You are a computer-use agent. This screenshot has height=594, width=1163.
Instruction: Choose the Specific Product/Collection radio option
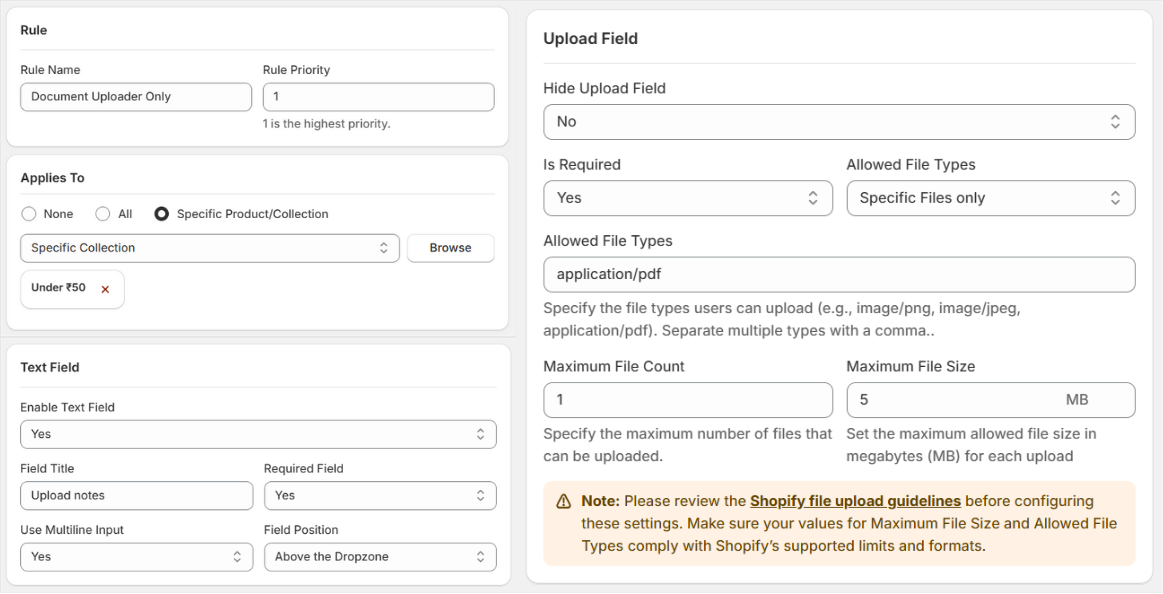(x=161, y=214)
